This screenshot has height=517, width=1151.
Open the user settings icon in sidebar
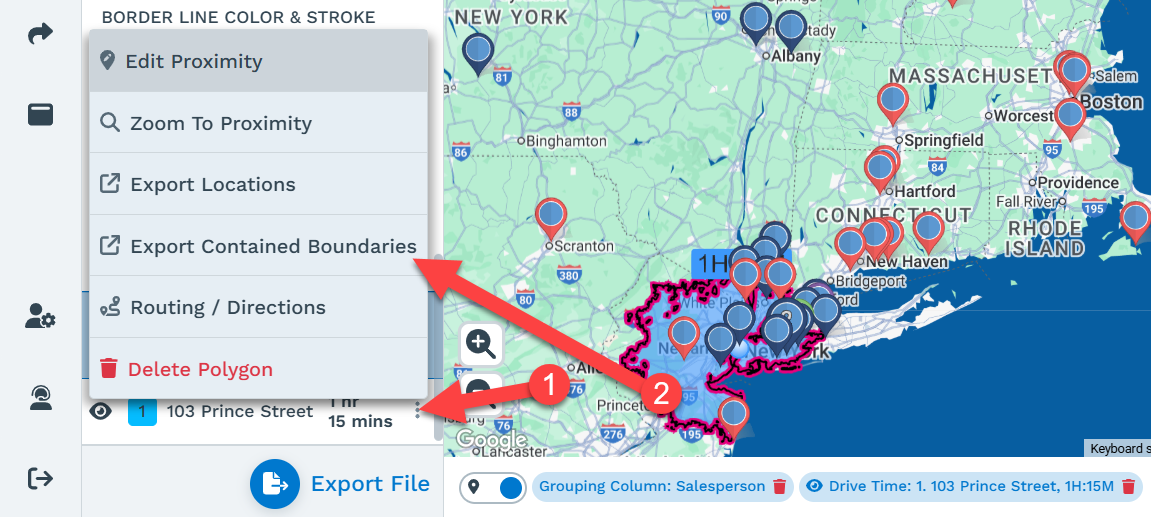click(x=40, y=316)
